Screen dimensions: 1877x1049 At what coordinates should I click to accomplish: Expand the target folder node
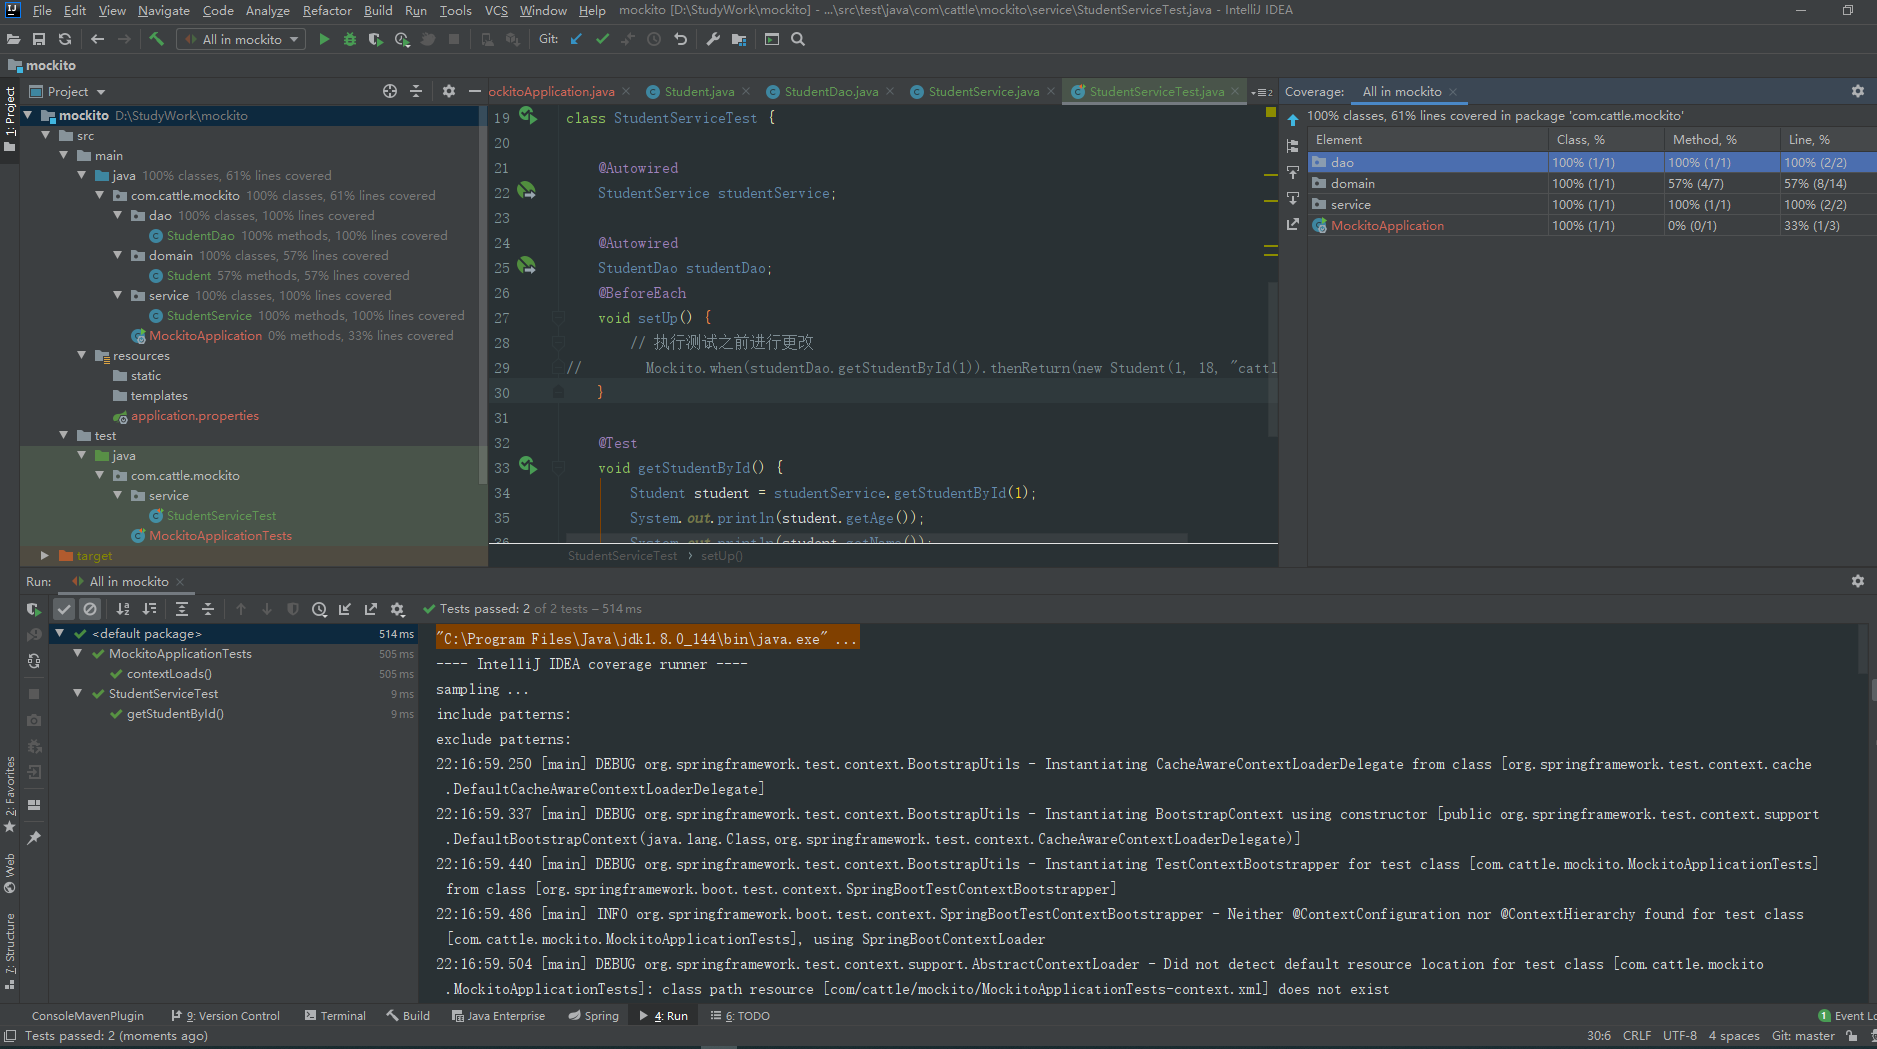click(x=45, y=556)
